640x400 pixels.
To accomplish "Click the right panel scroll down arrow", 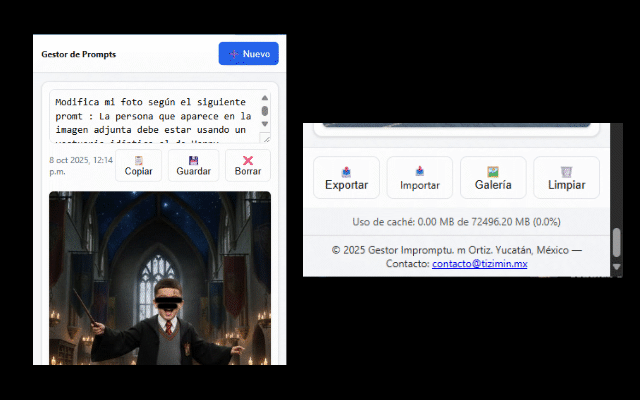I will point(617,267).
